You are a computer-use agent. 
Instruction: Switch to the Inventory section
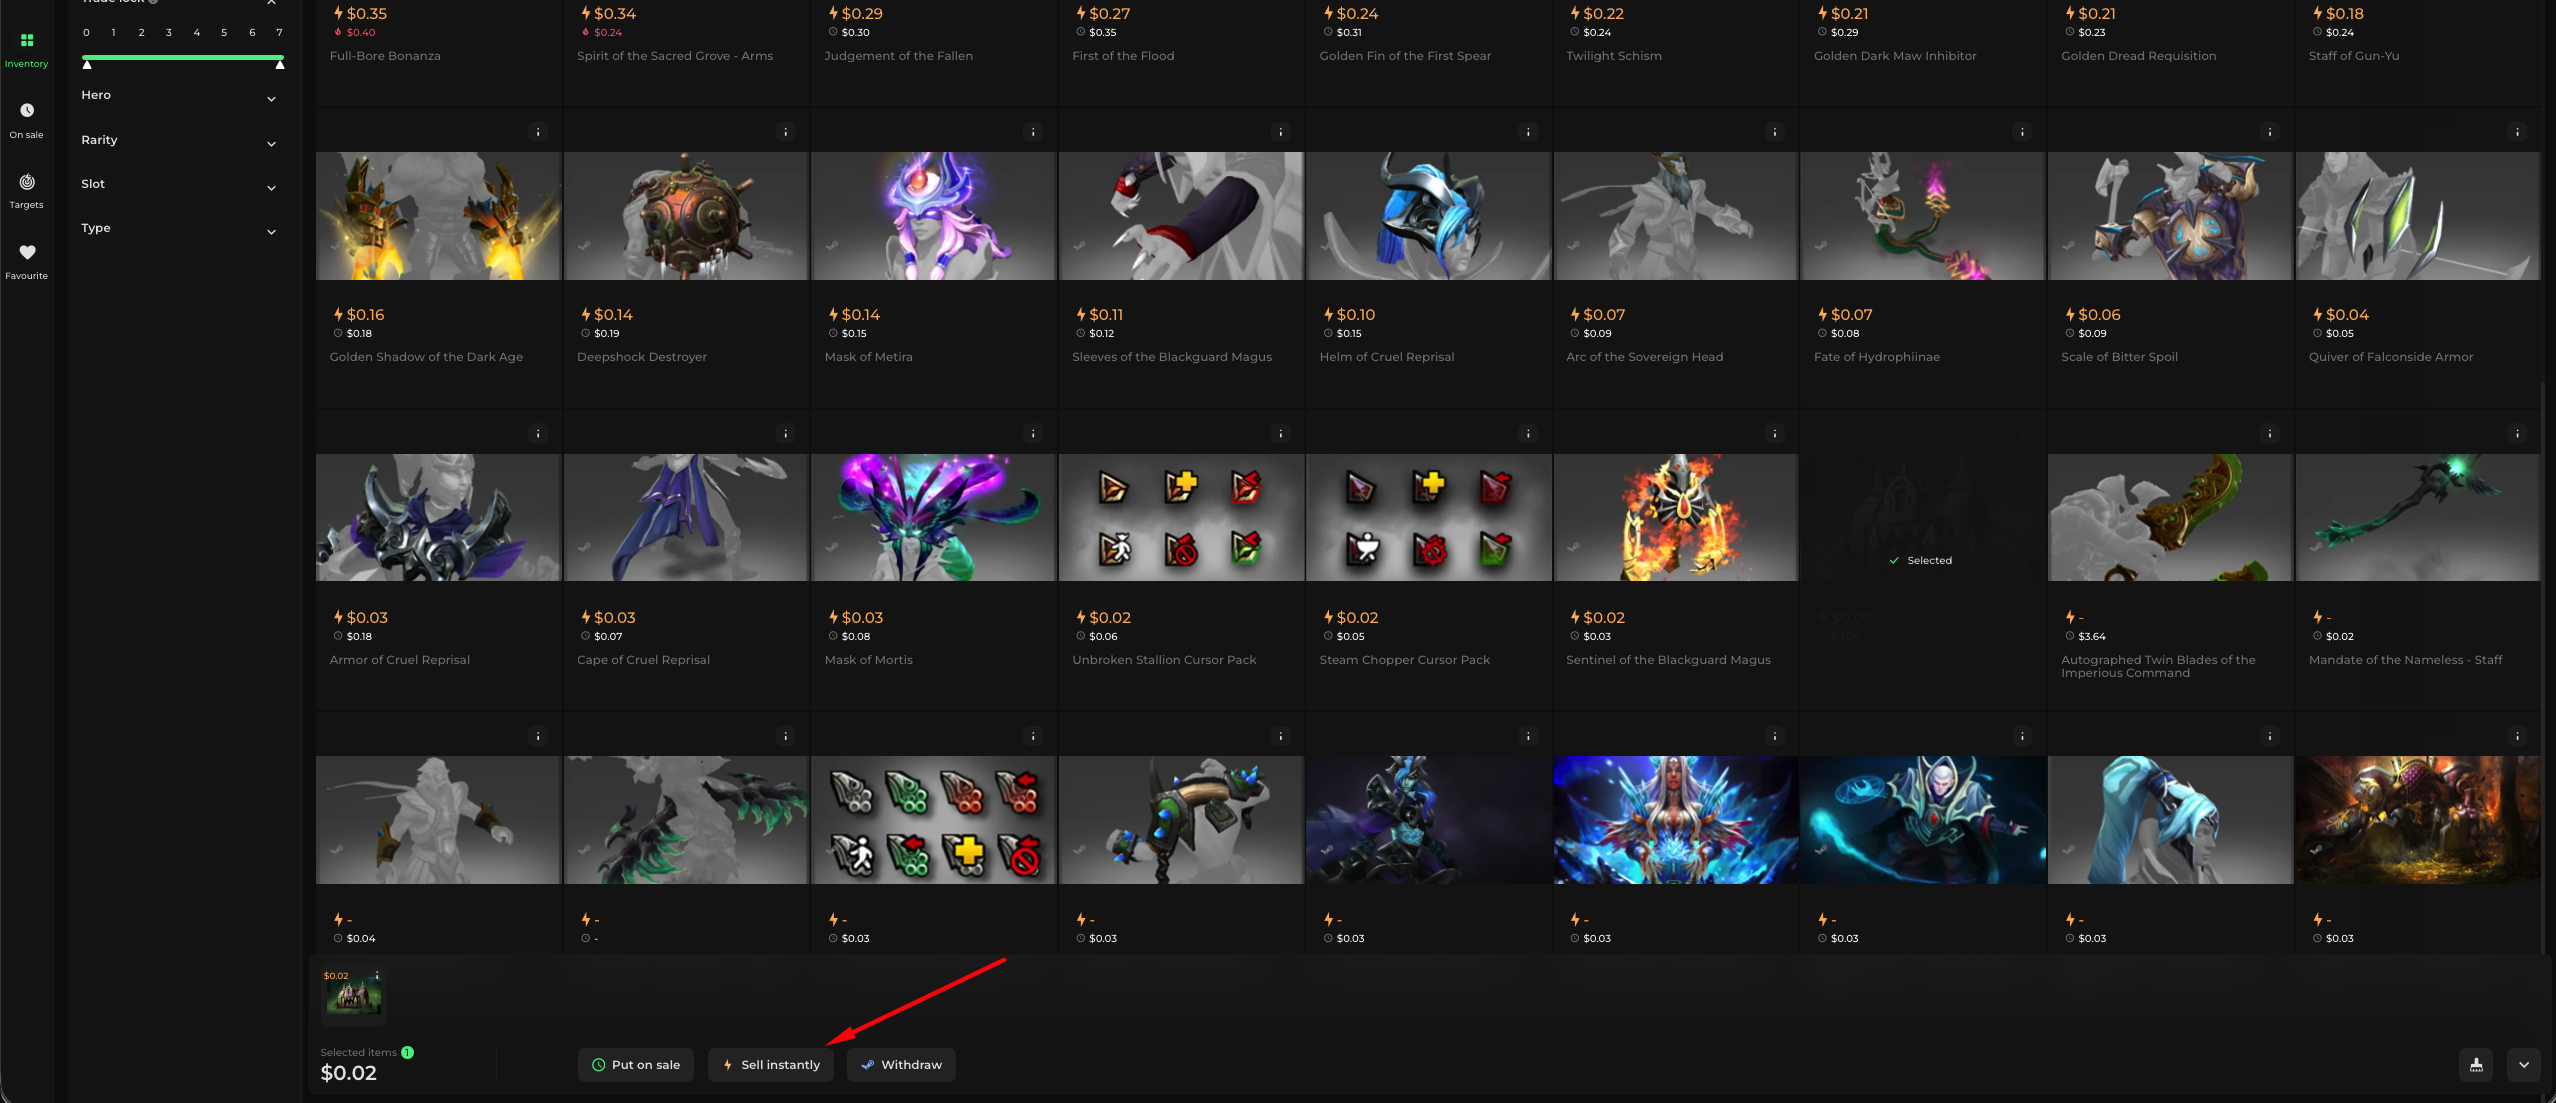coord(27,50)
